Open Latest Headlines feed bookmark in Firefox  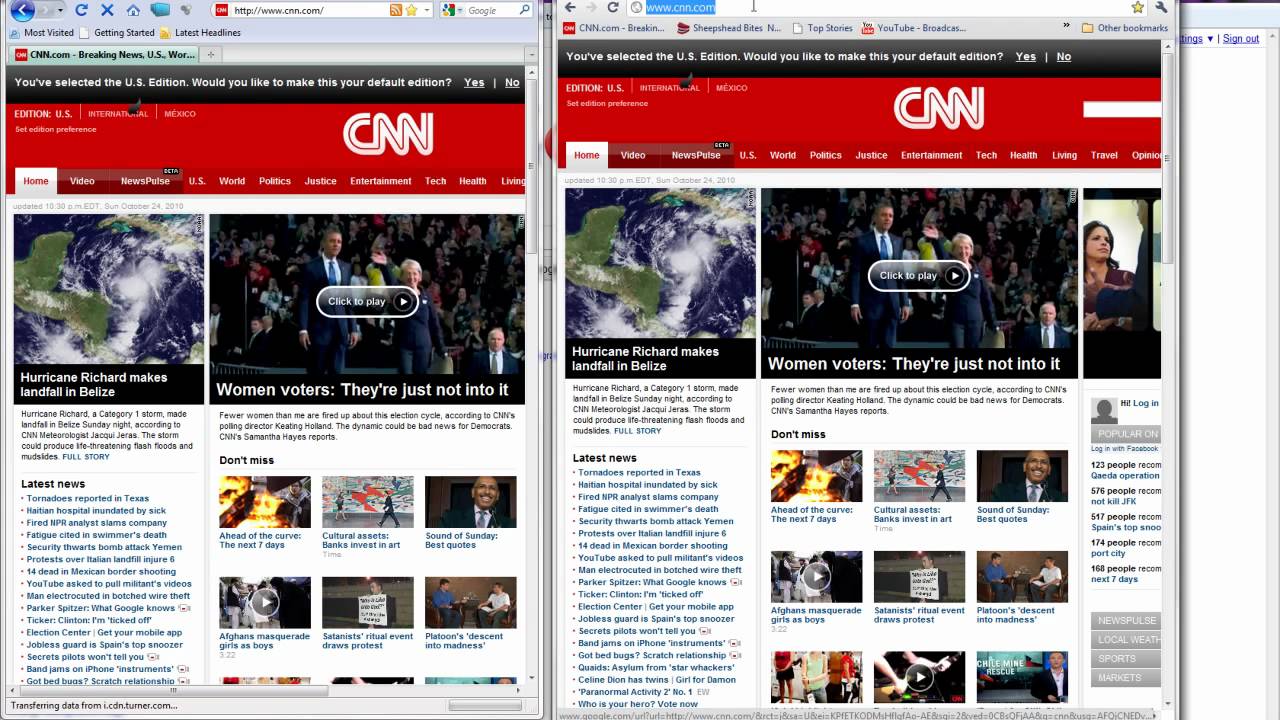click(200, 33)
